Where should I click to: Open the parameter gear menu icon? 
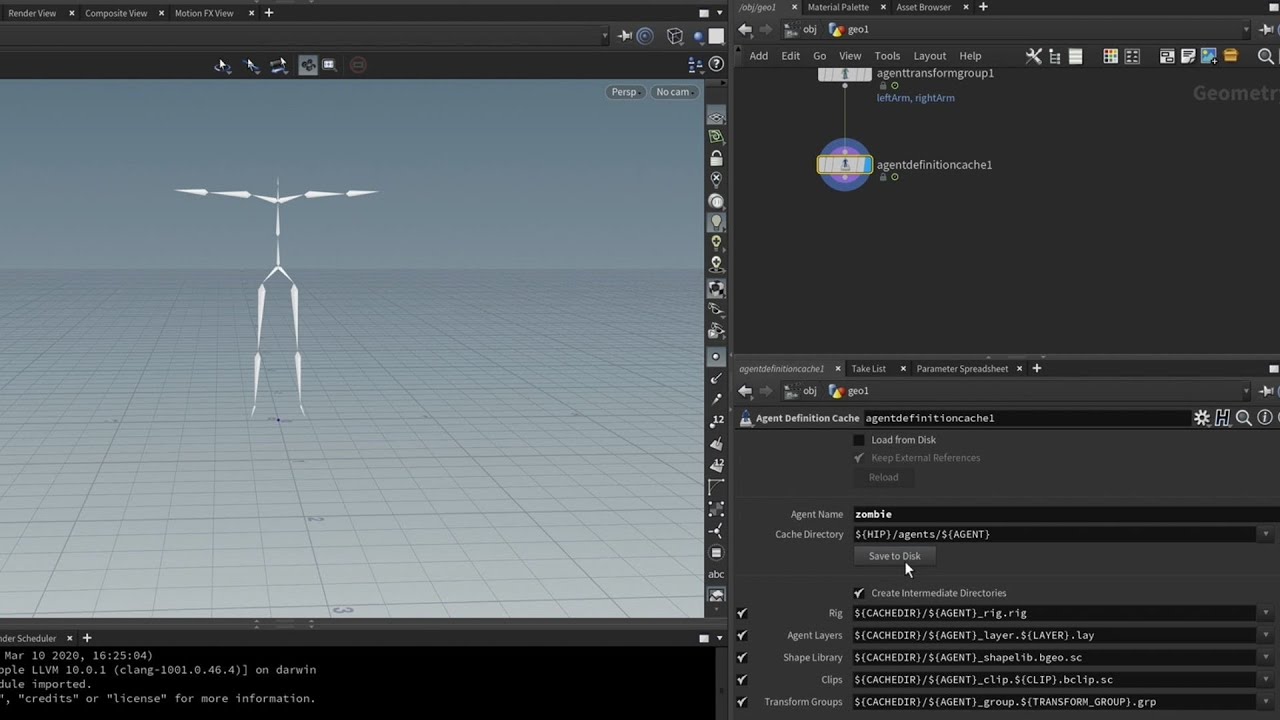[x=1202, y=418]
